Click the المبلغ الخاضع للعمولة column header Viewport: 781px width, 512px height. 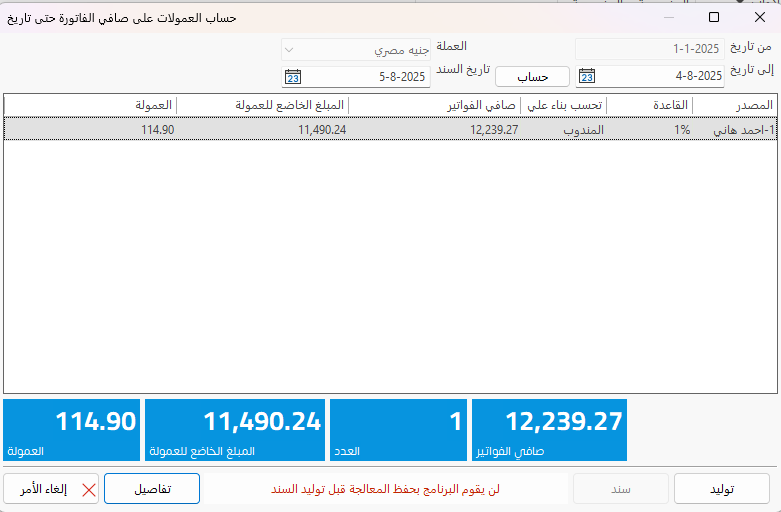click(x=263, y=105)
